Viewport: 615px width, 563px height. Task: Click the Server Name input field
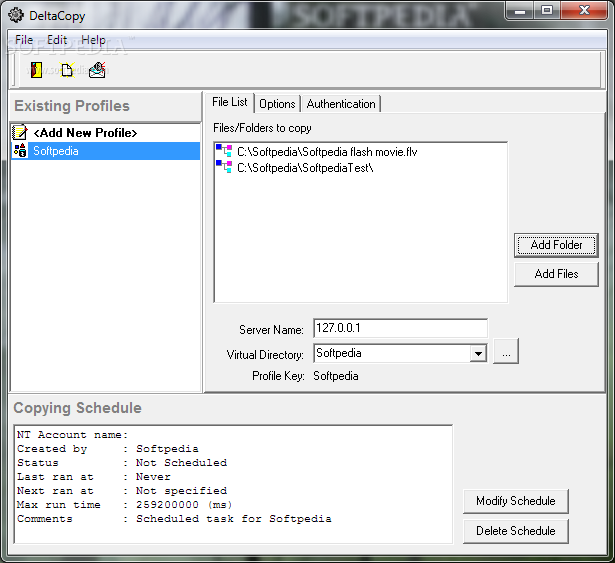pyautogui.click(x=400, y=328)
